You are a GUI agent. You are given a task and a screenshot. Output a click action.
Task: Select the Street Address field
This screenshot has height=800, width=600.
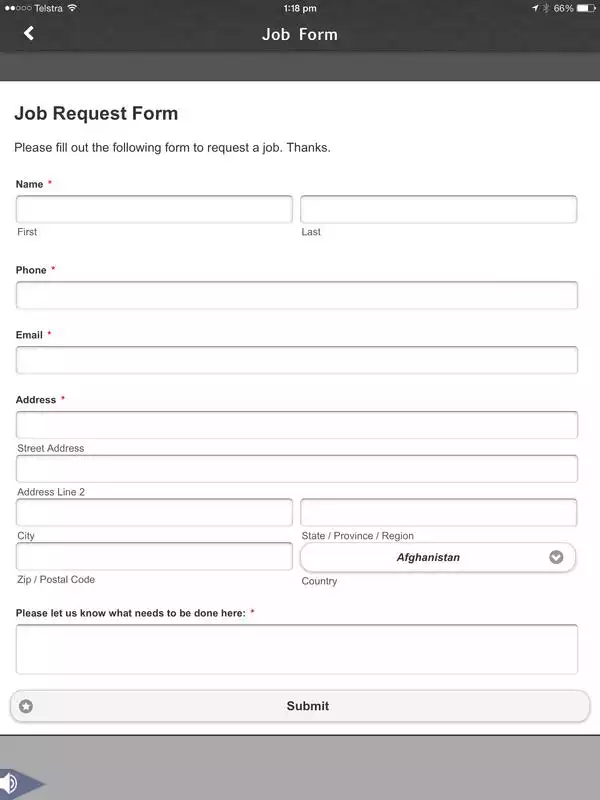[297, 424]
